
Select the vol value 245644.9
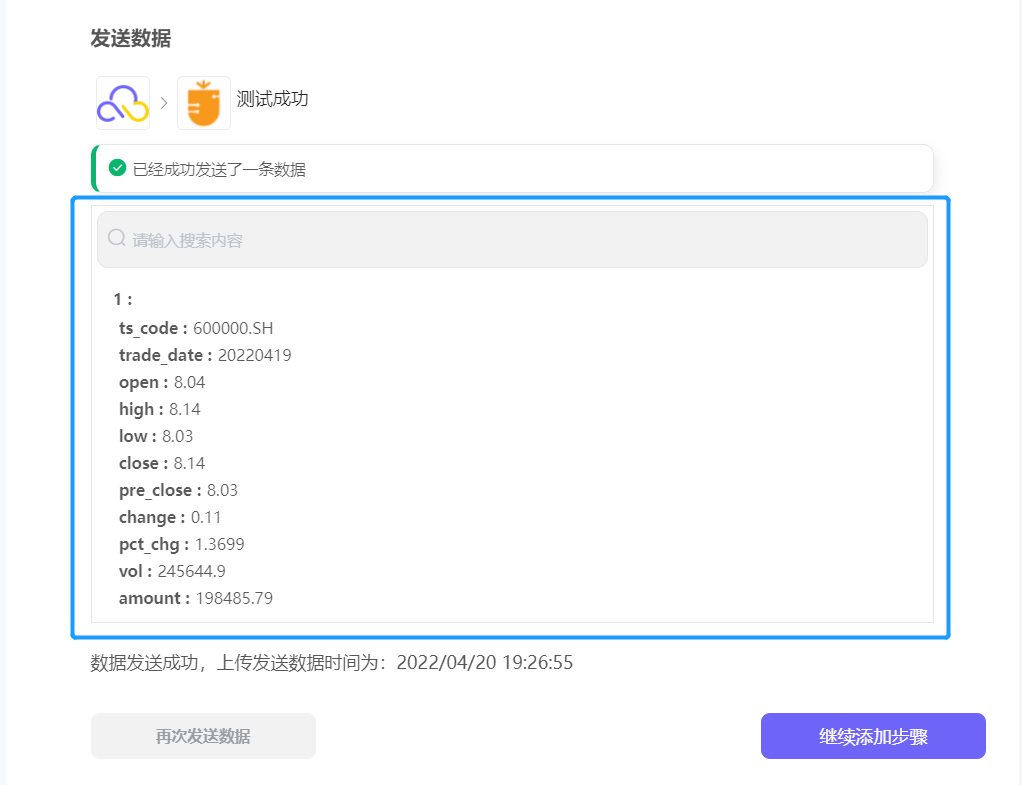192,572
